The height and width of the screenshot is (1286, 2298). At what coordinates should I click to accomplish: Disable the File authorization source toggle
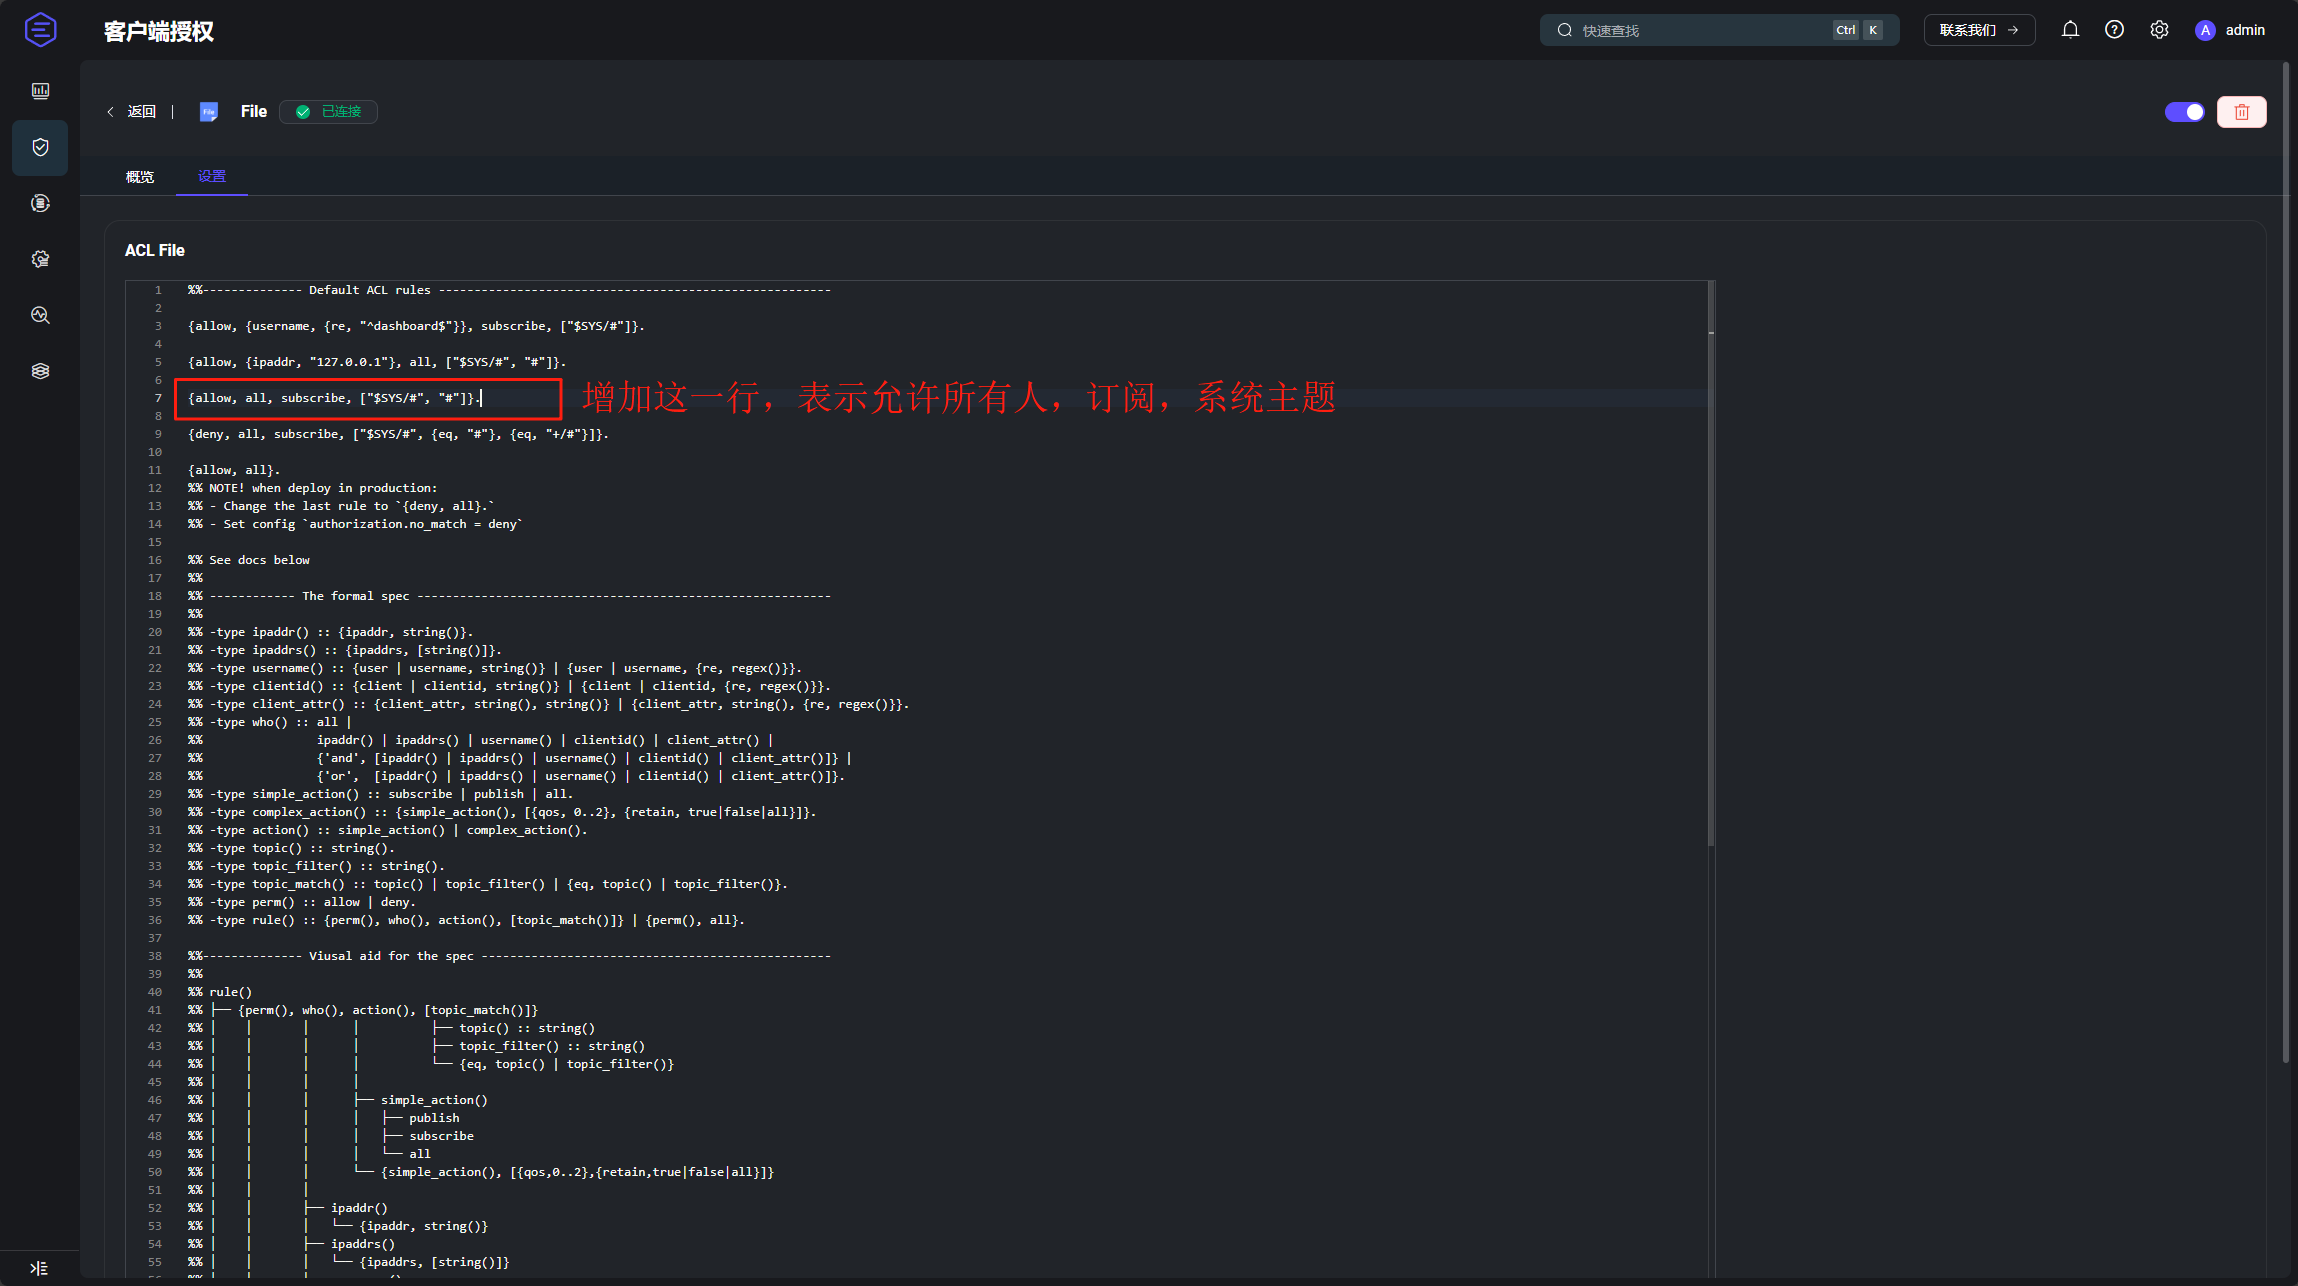point(2184,112)
